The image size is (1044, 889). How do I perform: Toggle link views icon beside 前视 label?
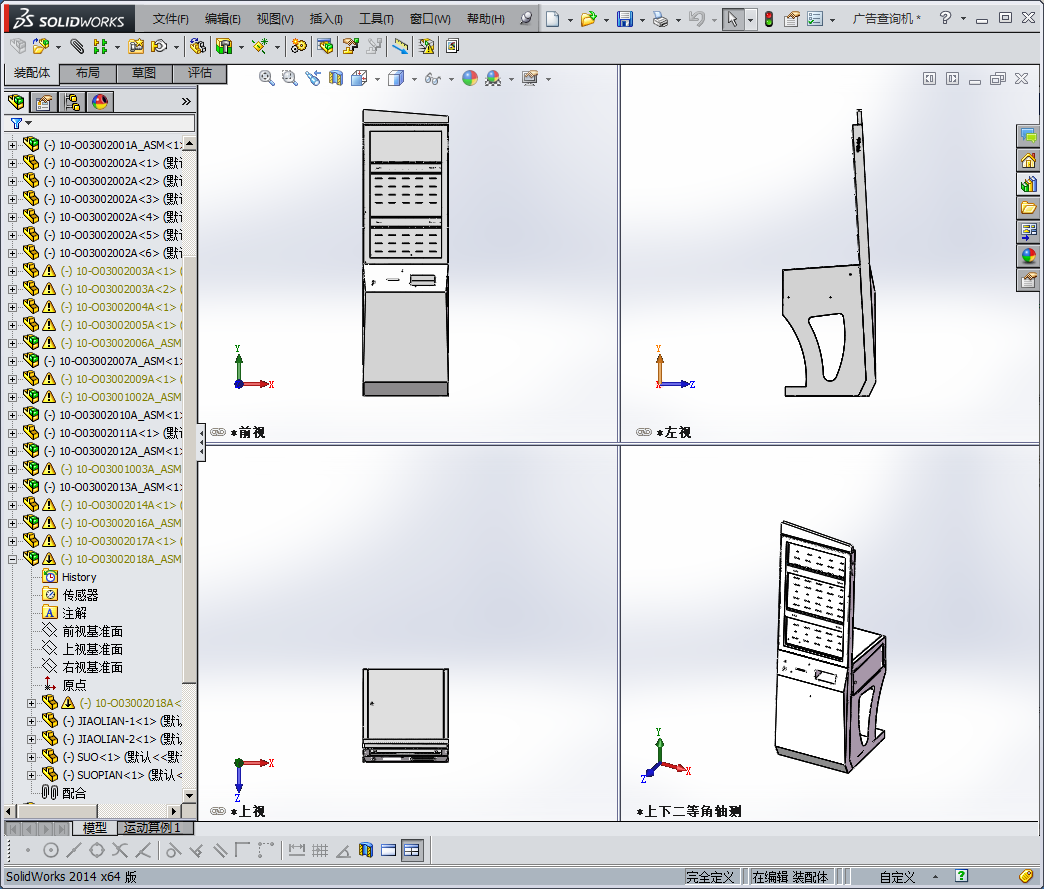218,433
